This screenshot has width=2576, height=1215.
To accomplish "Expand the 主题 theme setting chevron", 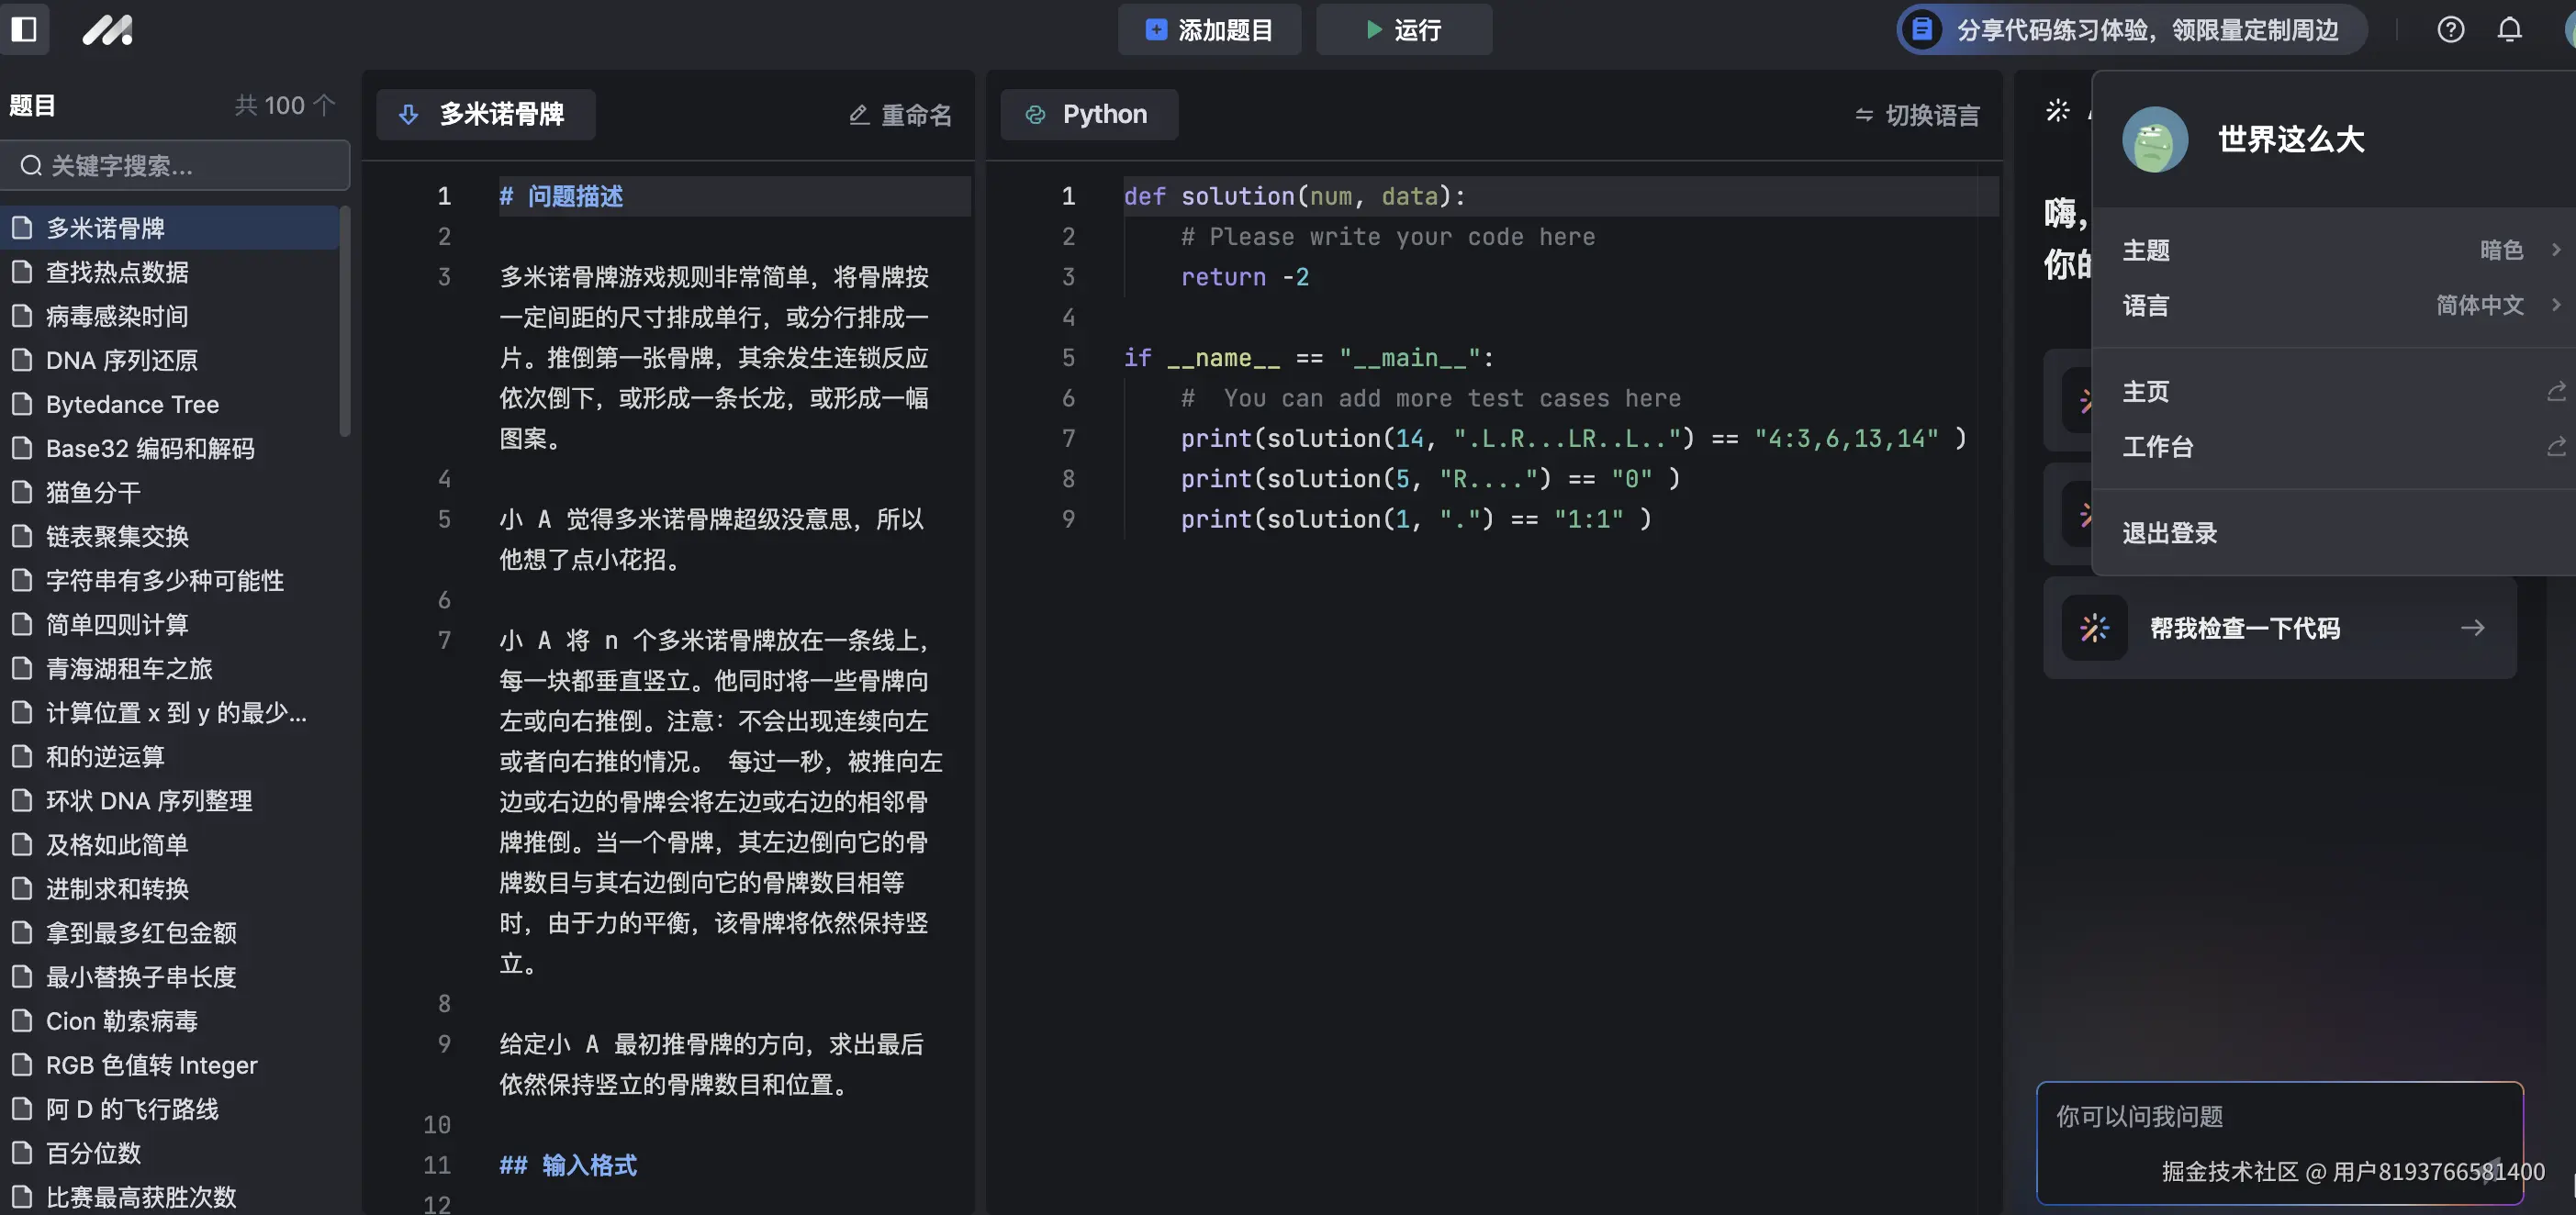I will (2559, 250).
